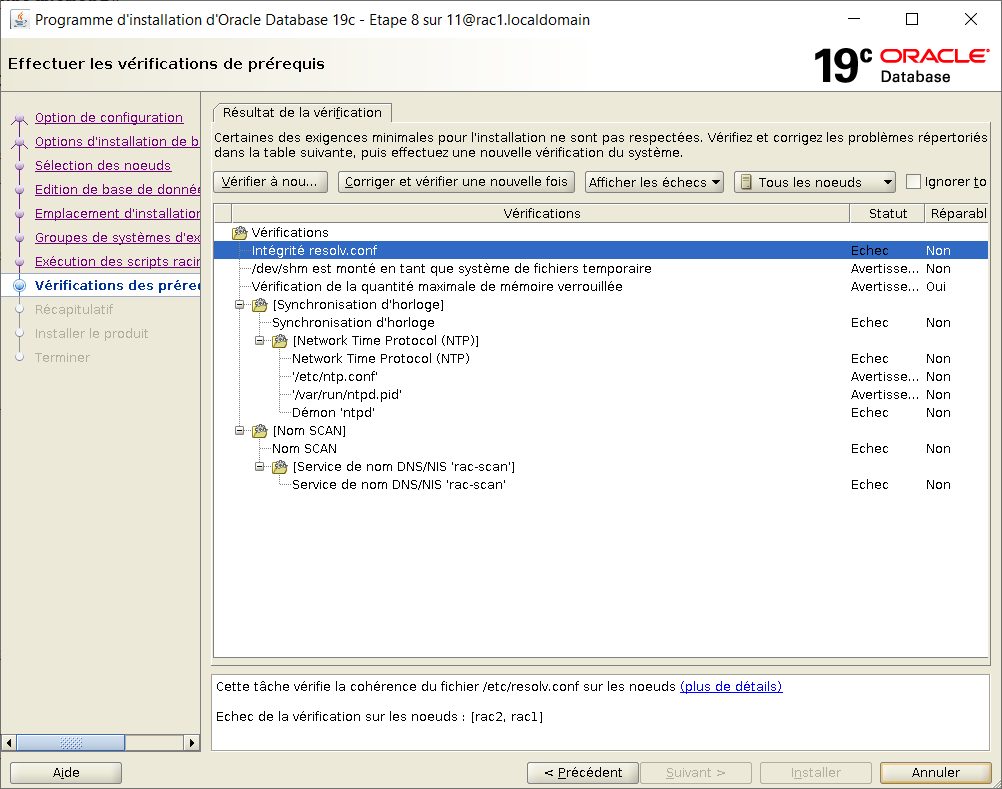Click the sidebar horizontal scrollbar thumb

70,742
